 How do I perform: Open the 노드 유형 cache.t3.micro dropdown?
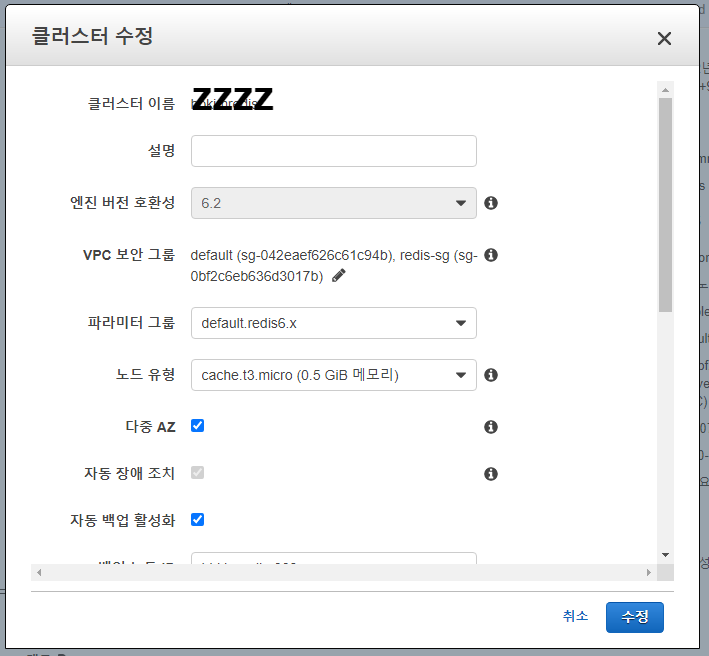coord(334,375)
